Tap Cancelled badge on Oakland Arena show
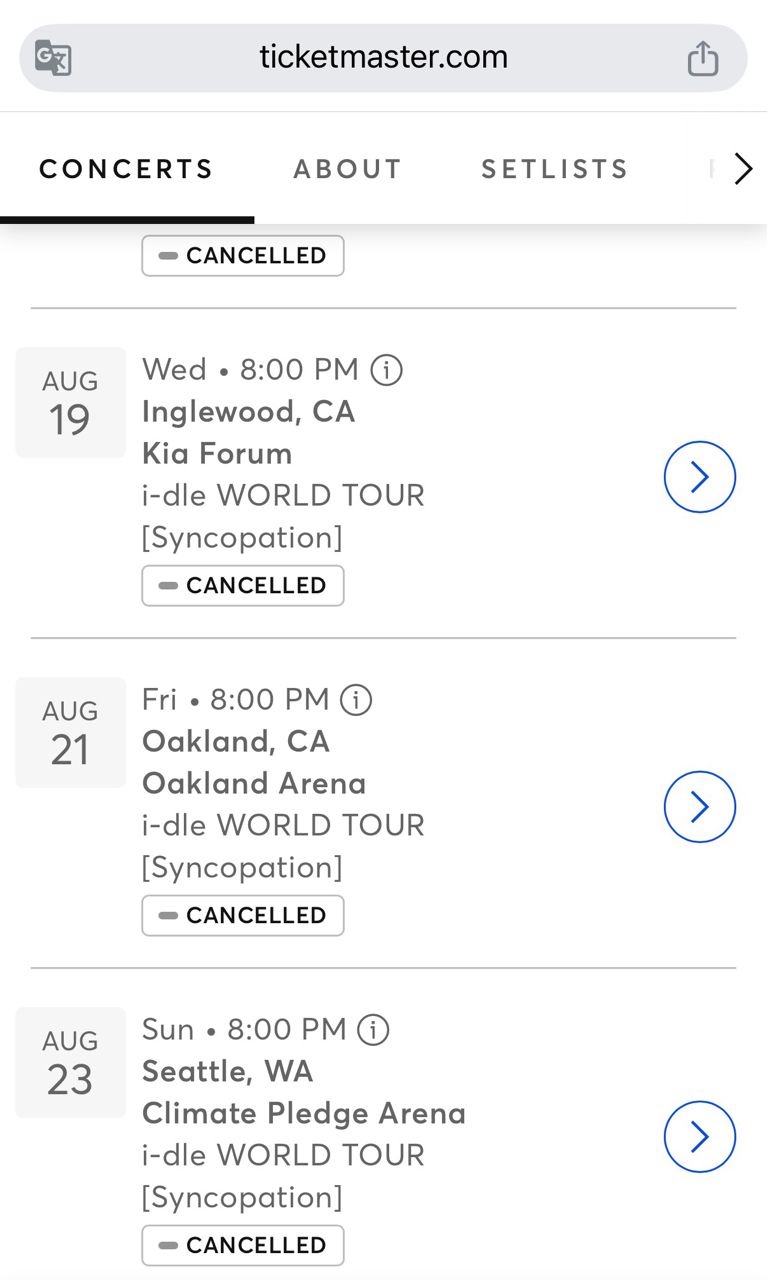Viewport: 767px width, 1280px height. pos(243,916)
